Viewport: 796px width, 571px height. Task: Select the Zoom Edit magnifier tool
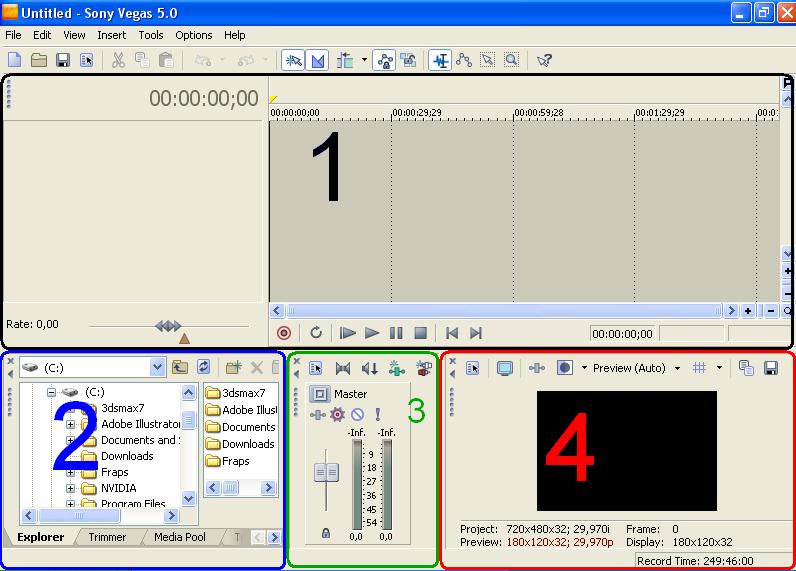[x=511, y=60]
